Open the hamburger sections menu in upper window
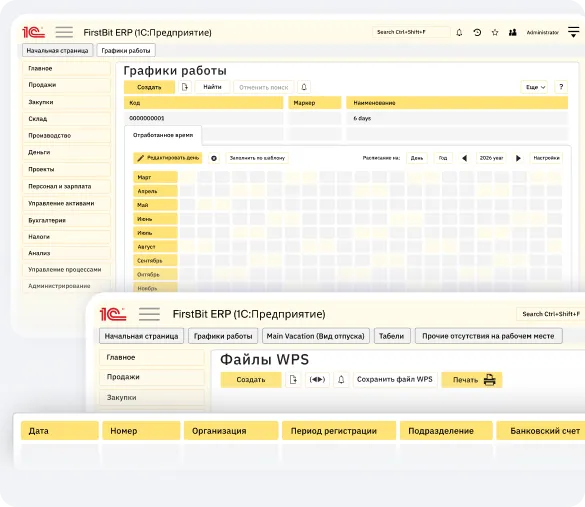Viewport: 585px width, 507px height. point(64,32)
